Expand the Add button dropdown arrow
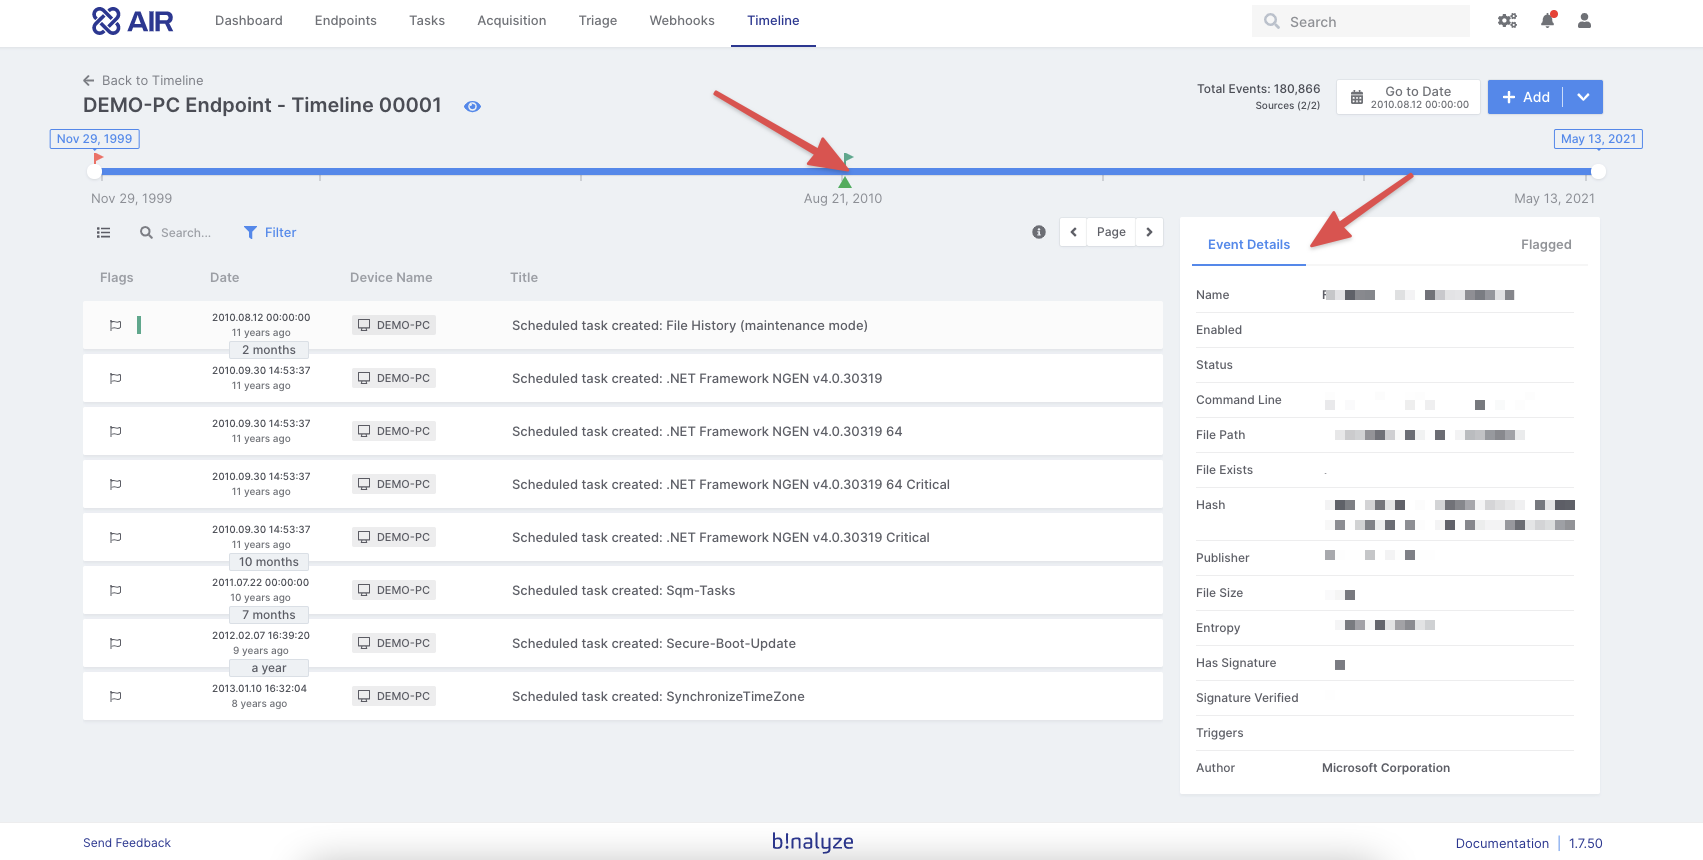This screenshot has width=1703, height=860. pos(1583,97)
